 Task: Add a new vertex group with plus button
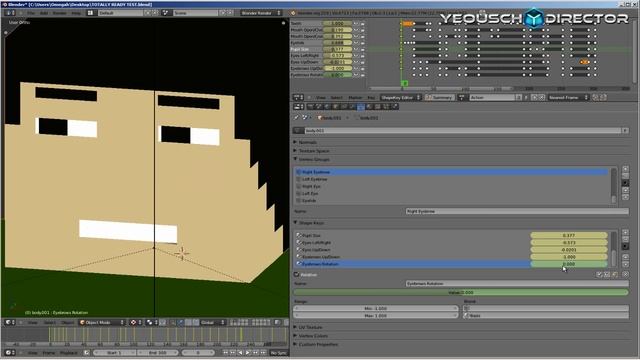click(626, 169)
